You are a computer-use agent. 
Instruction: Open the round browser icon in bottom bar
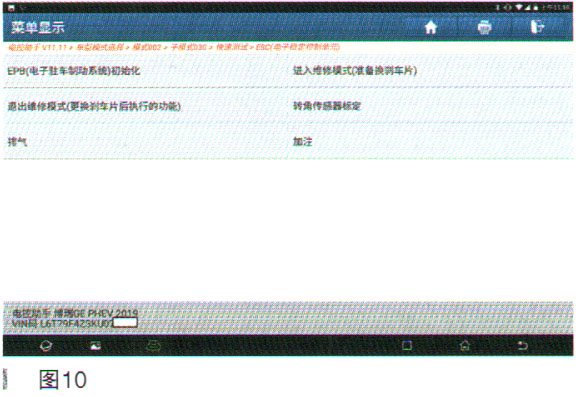coord(46,346)
